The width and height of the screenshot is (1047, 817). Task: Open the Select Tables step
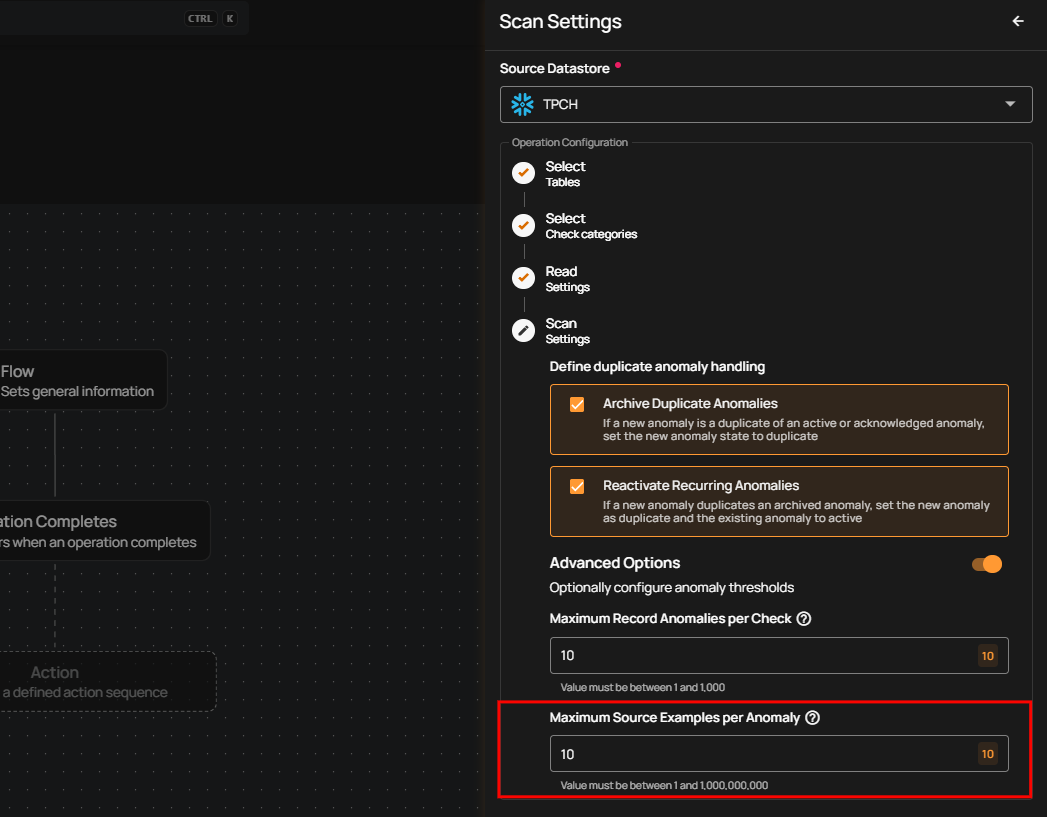pos(565,173)
